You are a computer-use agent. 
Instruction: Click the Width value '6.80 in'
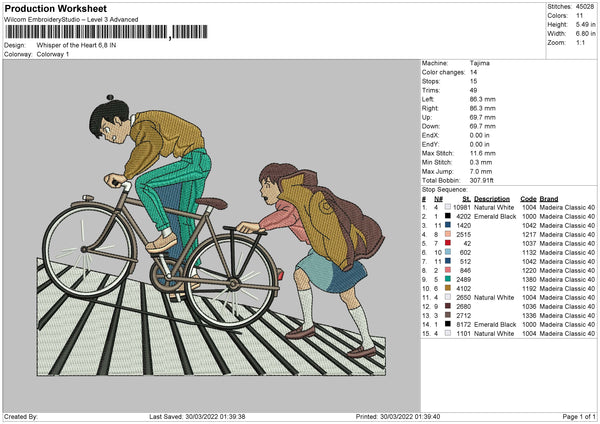(x=585, y=34)
